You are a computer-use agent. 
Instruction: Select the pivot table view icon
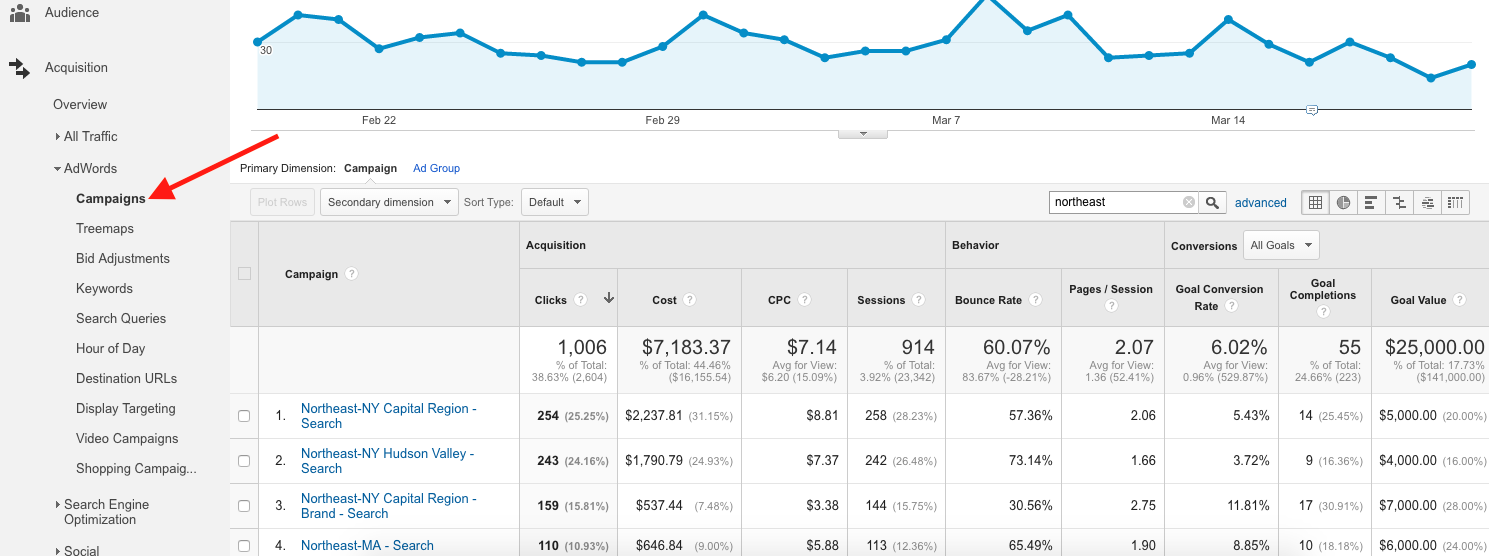click(1455, 202)
